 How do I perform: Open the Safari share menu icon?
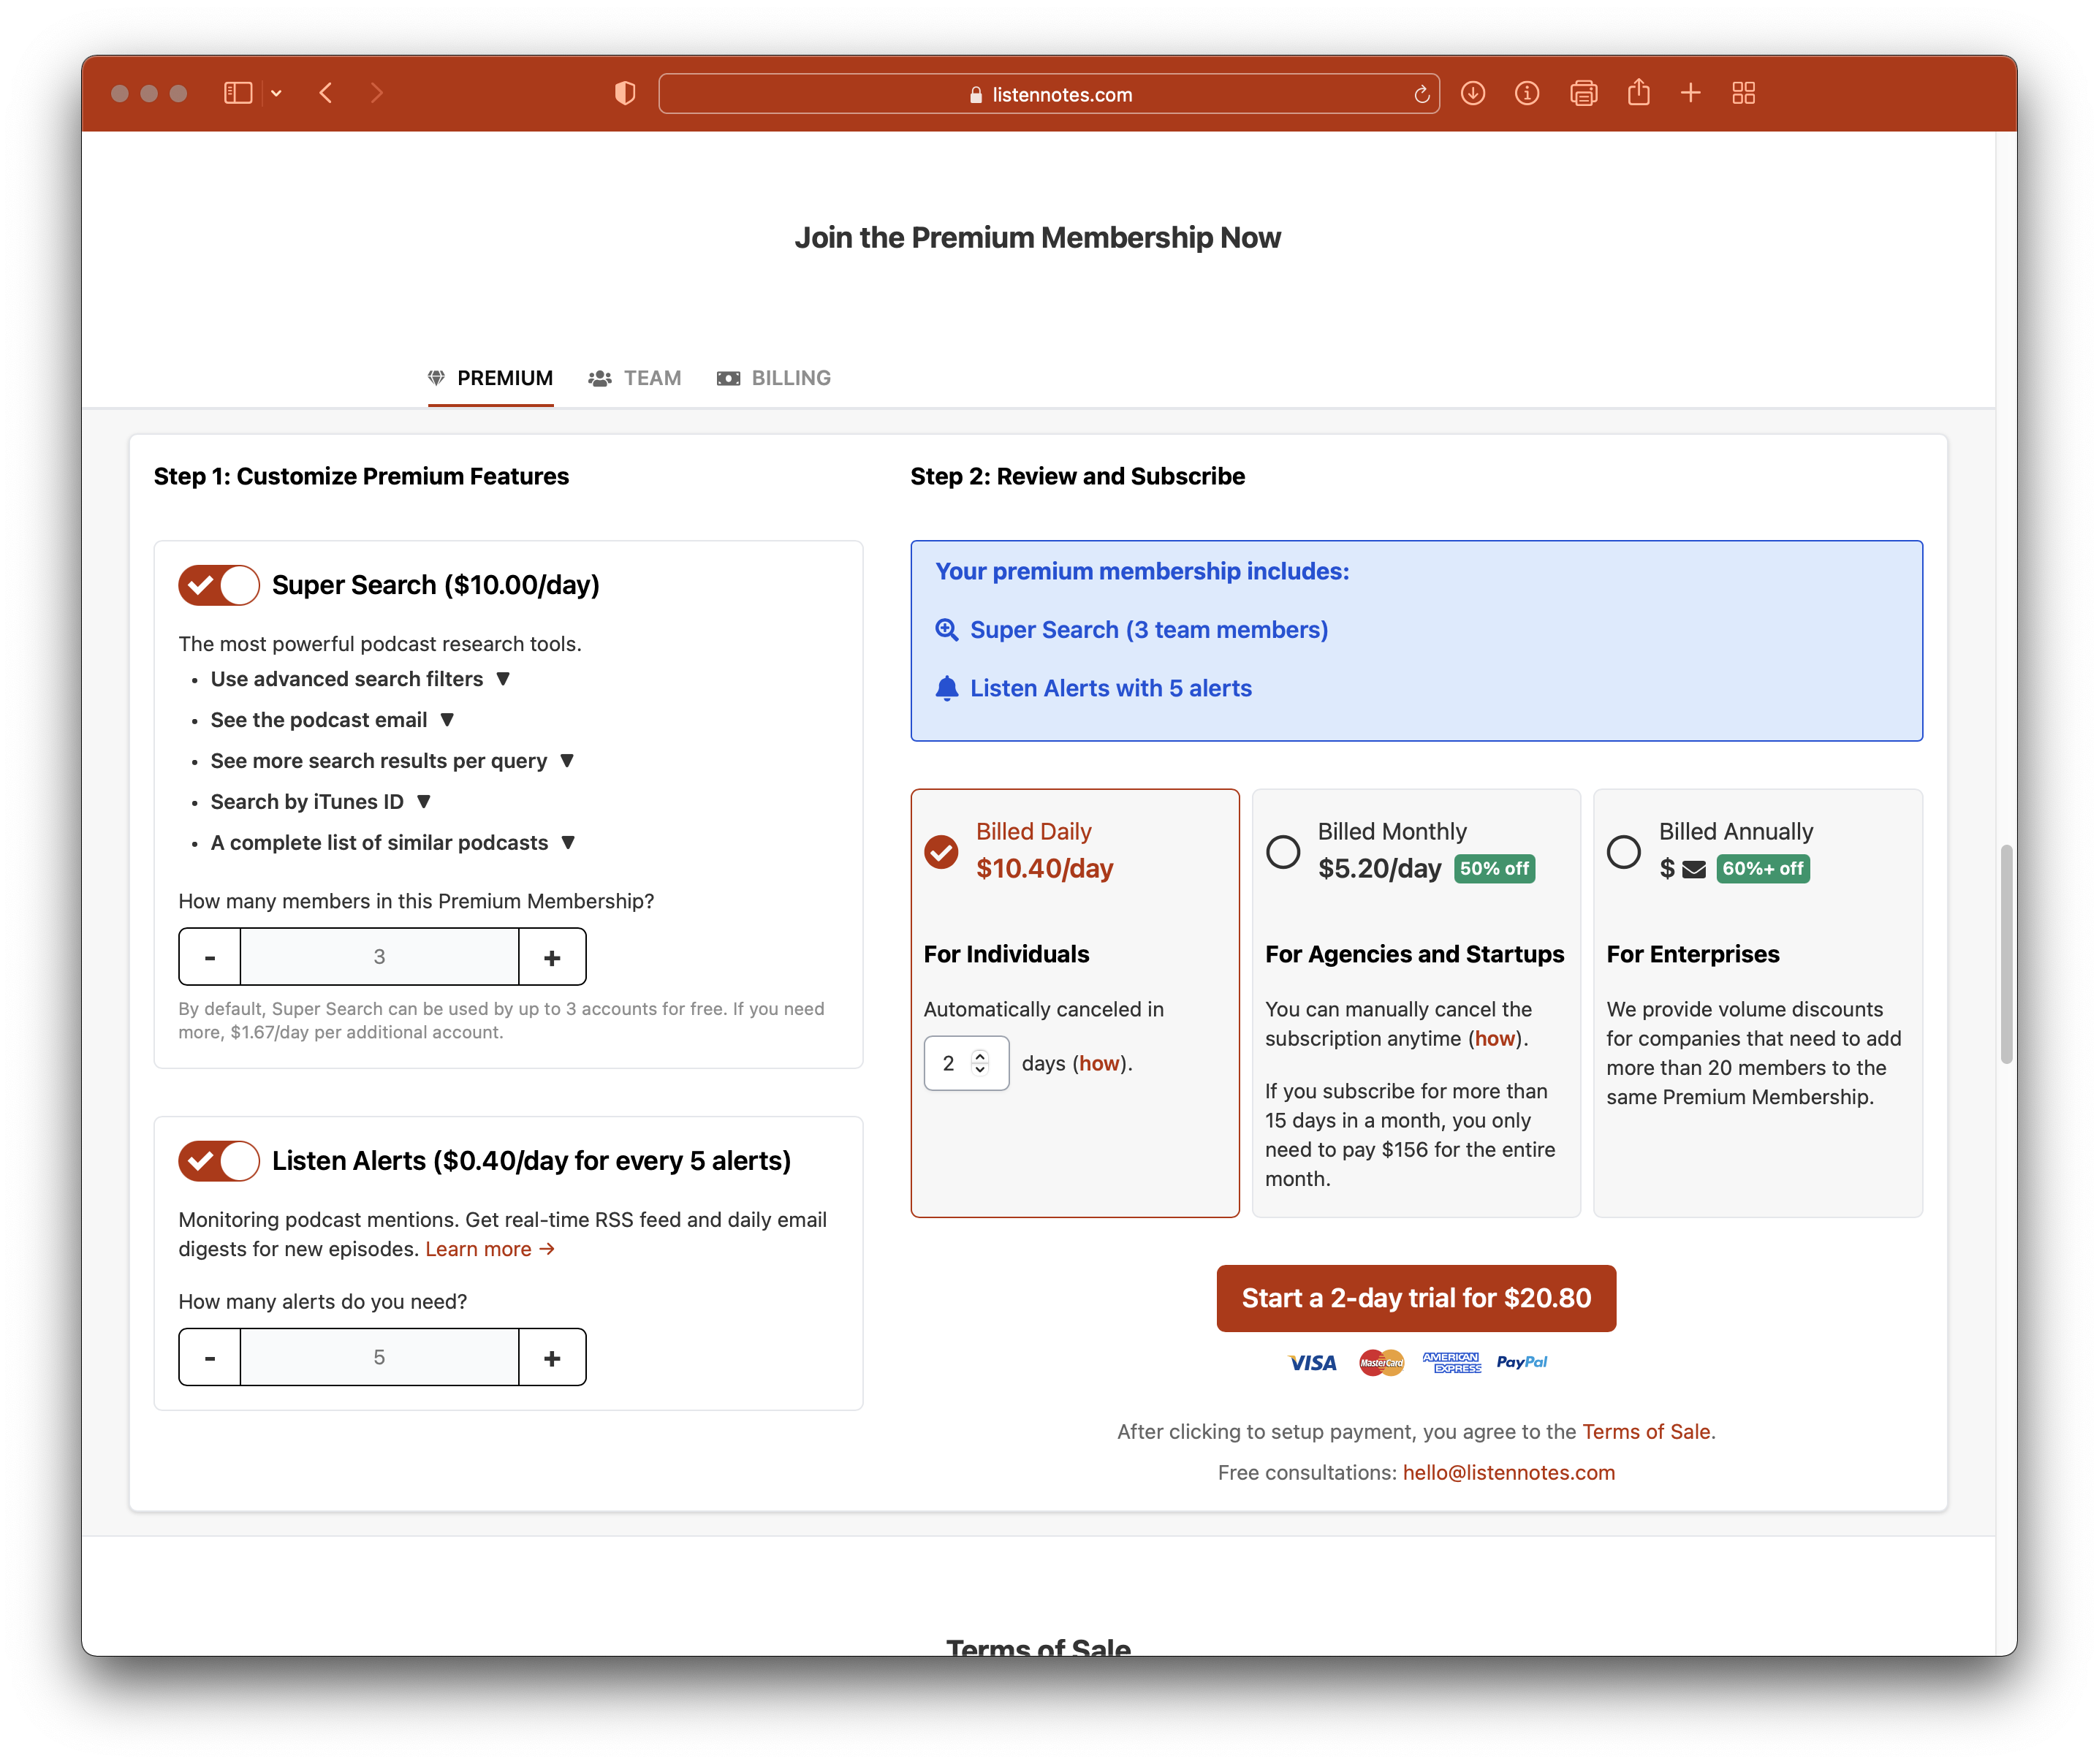(1638, 93)
